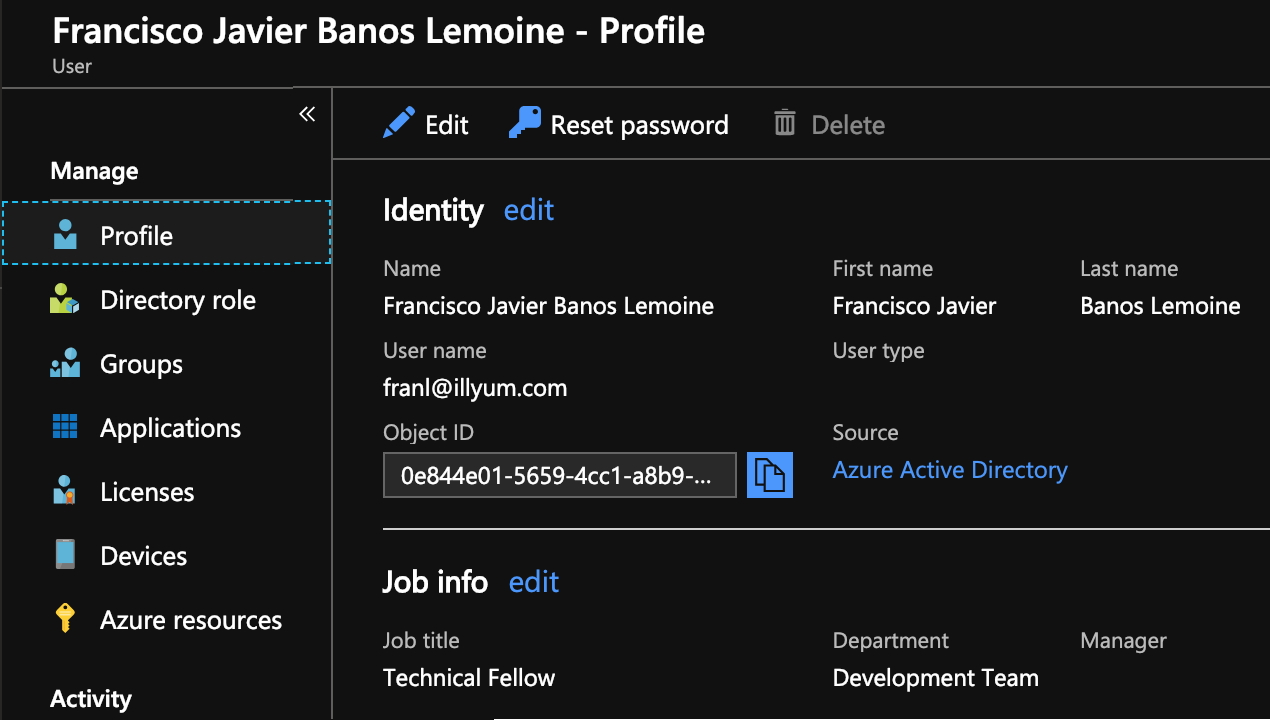Open Azure Active Directory source link
This screenshot has width=1270, height=720.
949,469
